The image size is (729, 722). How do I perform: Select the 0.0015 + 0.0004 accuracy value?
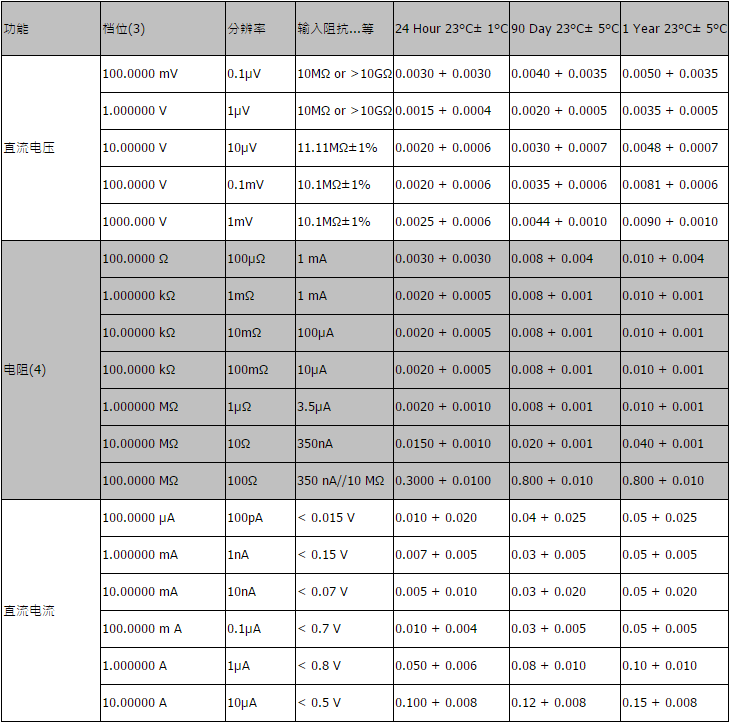(443, 111)
